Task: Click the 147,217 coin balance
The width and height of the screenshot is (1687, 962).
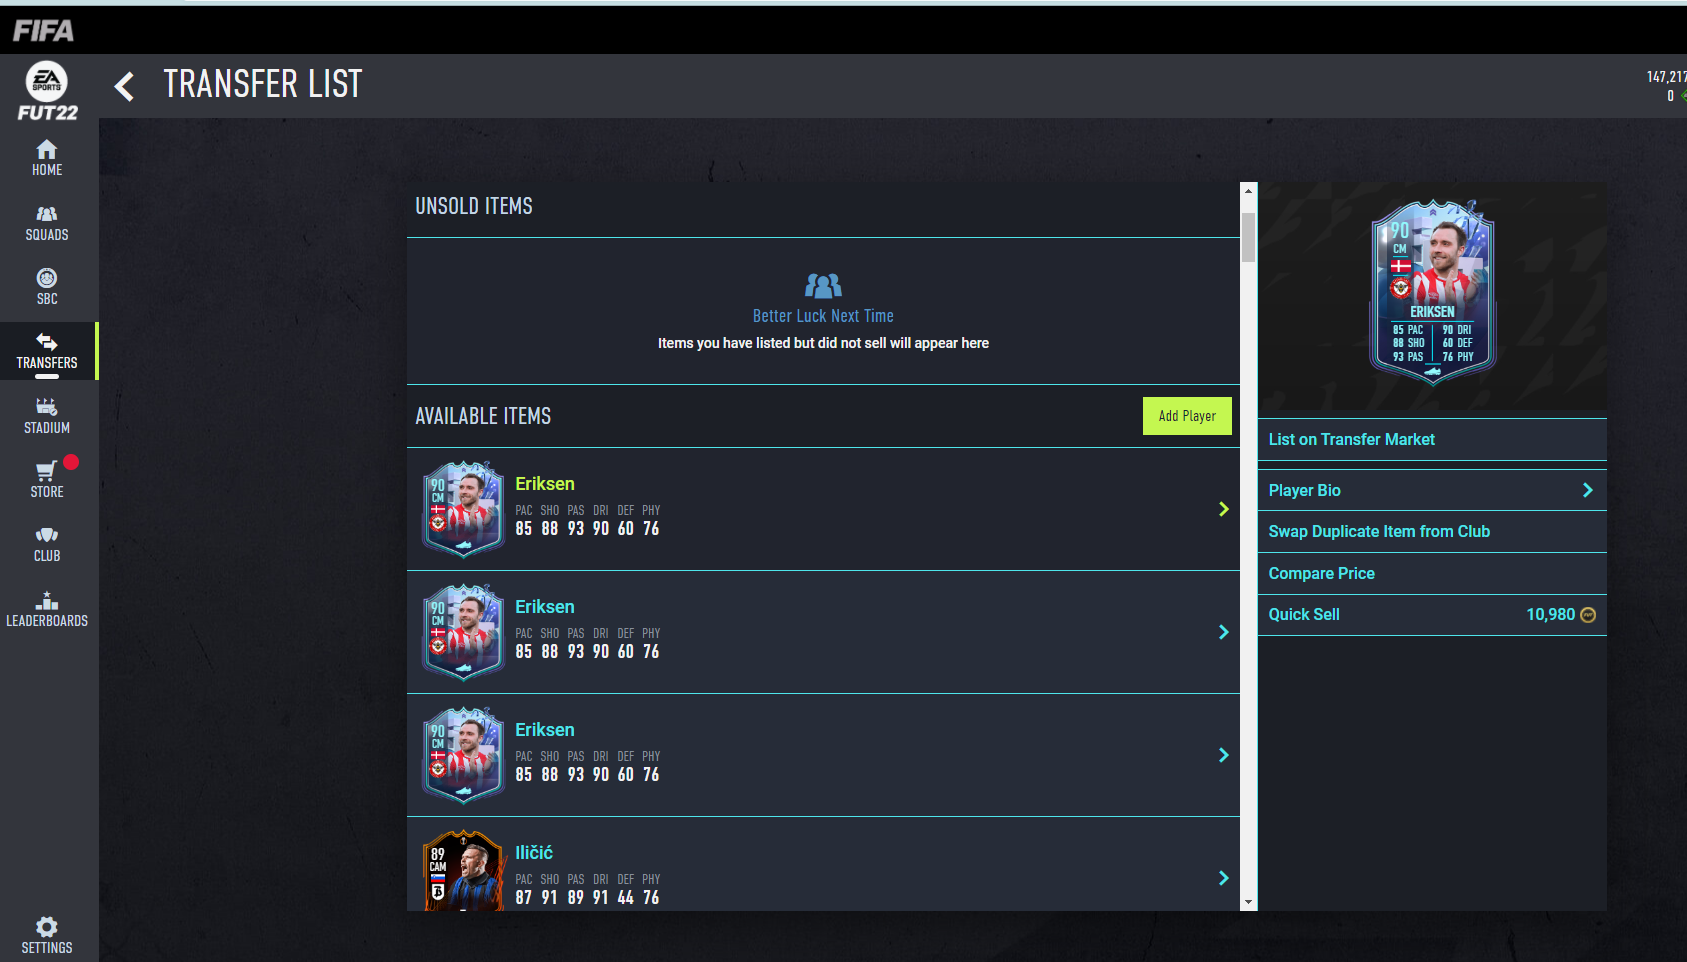Action: tap(1666, 77)
